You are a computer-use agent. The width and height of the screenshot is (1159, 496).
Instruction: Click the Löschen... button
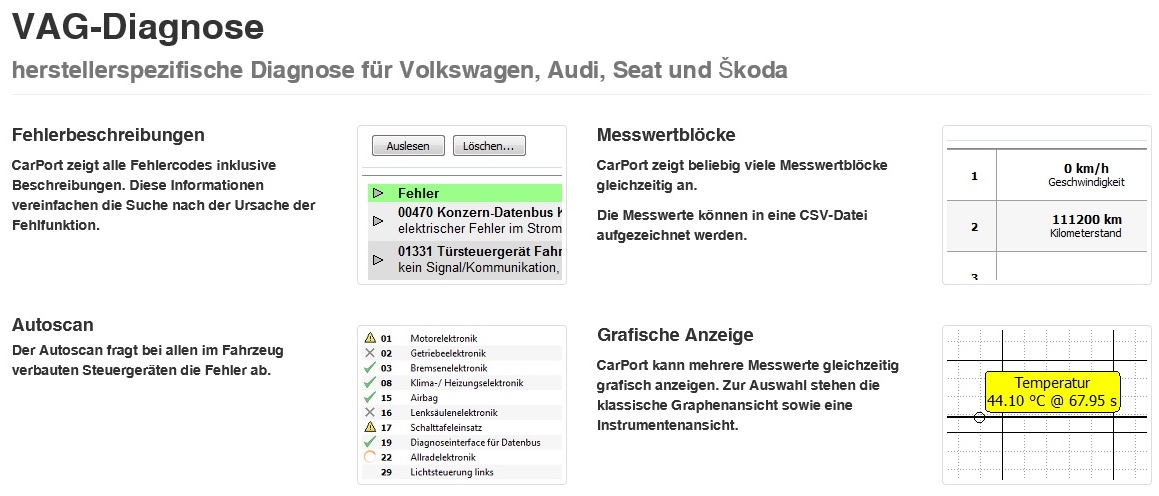coord(489,146)
